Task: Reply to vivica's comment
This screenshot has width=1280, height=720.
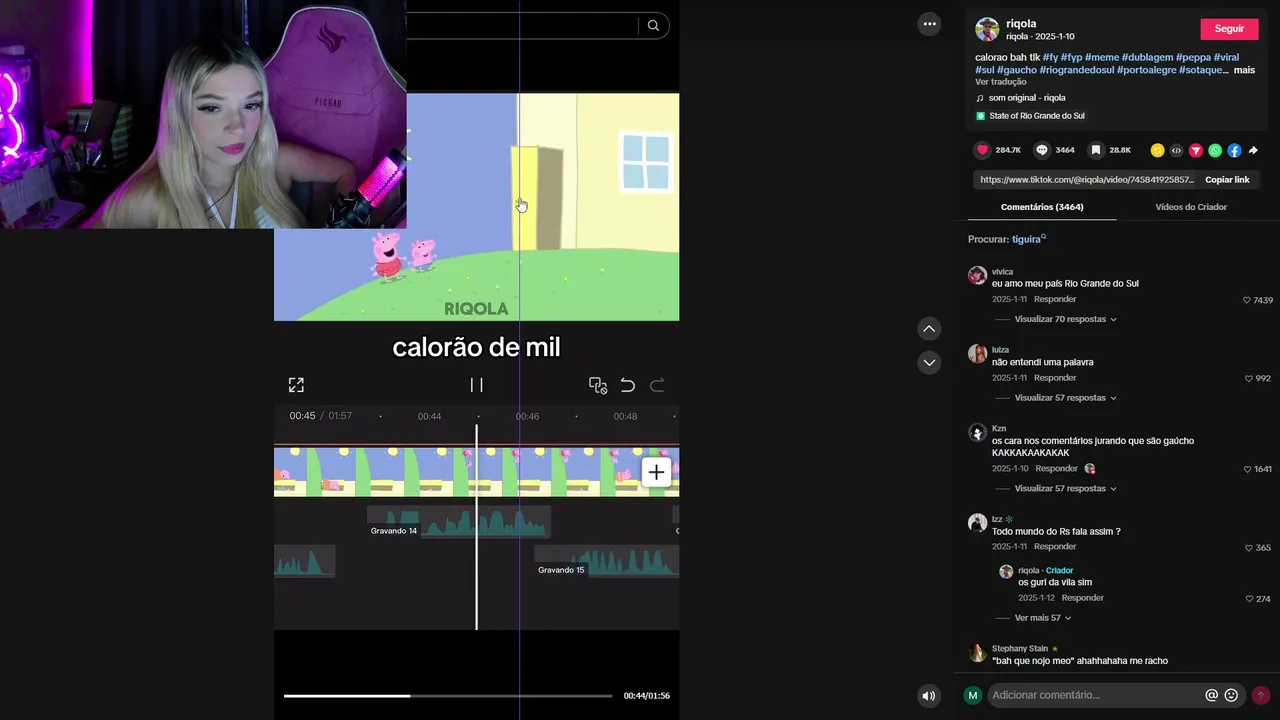Action: tap(1055, 300)
